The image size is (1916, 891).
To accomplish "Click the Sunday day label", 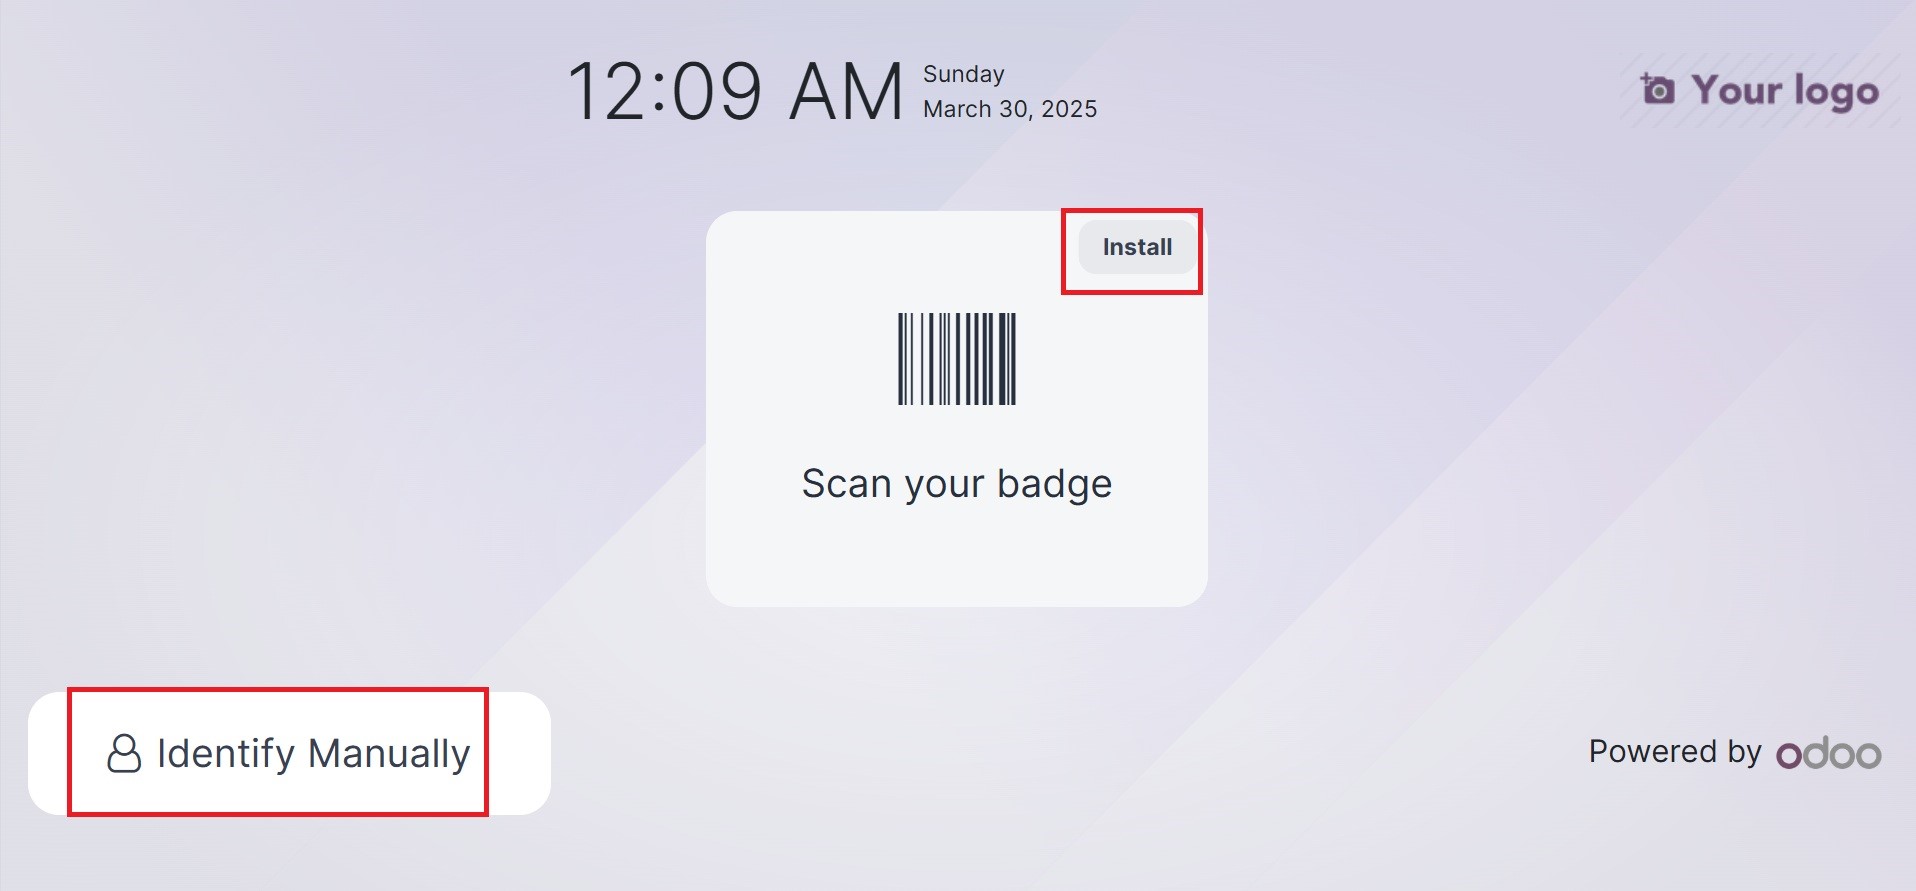I will [x=964, y=74].
